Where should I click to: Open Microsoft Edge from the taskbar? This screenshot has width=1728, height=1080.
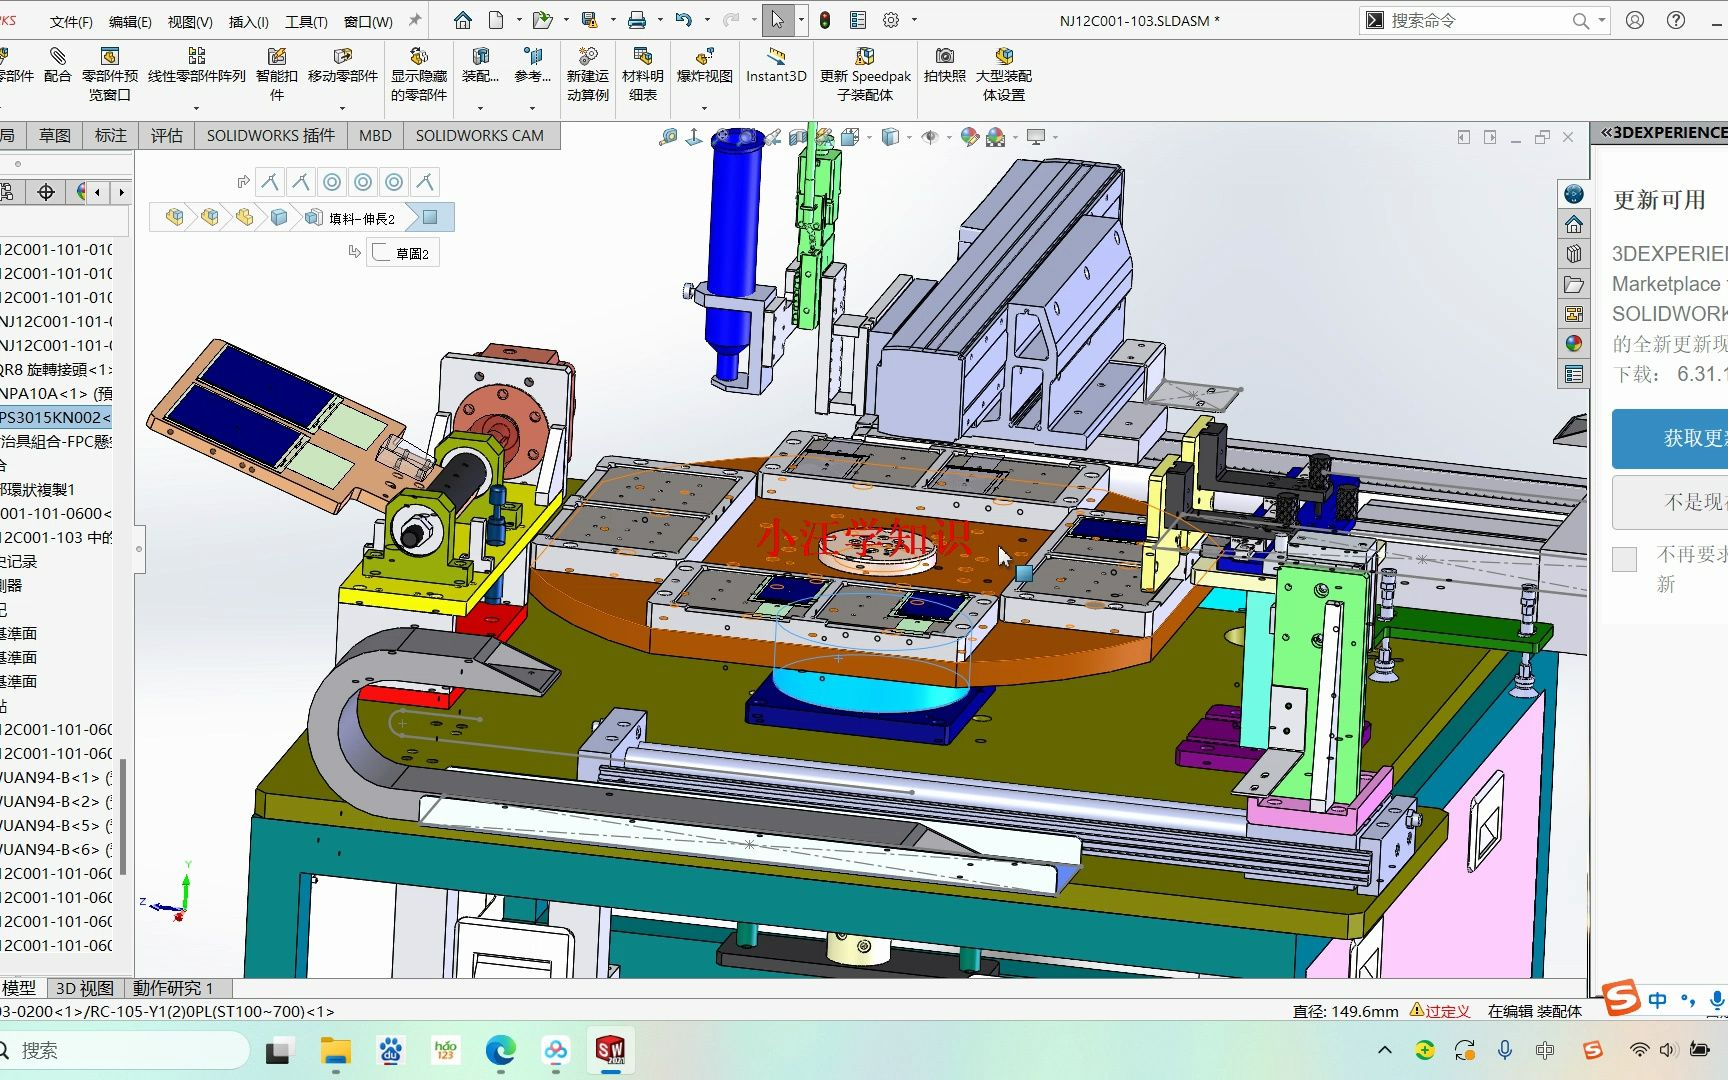(x=500, y=1050)
